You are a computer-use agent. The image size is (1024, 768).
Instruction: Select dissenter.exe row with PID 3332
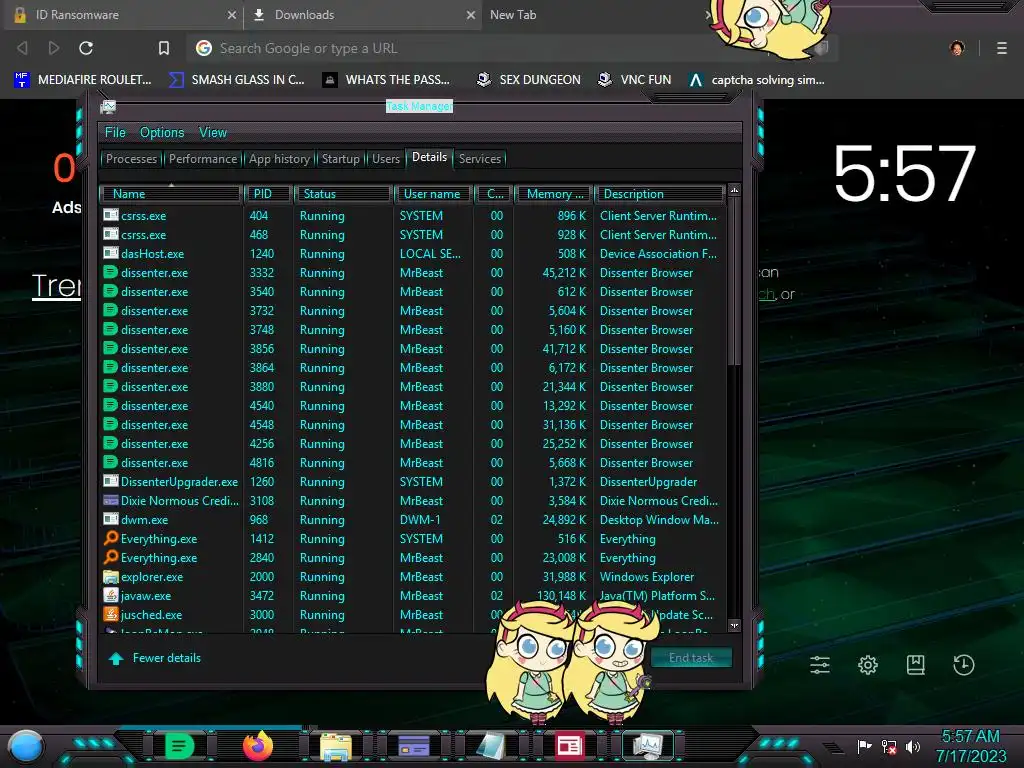[413, 272]
